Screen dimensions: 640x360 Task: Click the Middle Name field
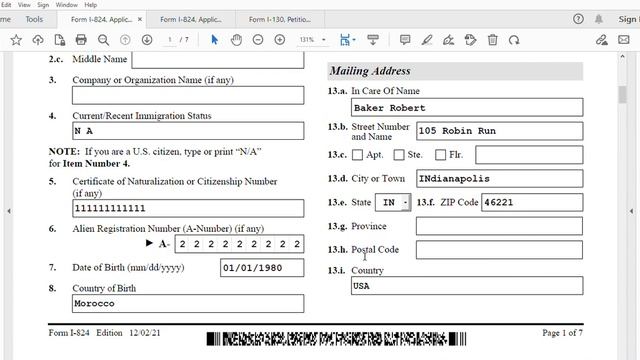click(x=218, y=60)
